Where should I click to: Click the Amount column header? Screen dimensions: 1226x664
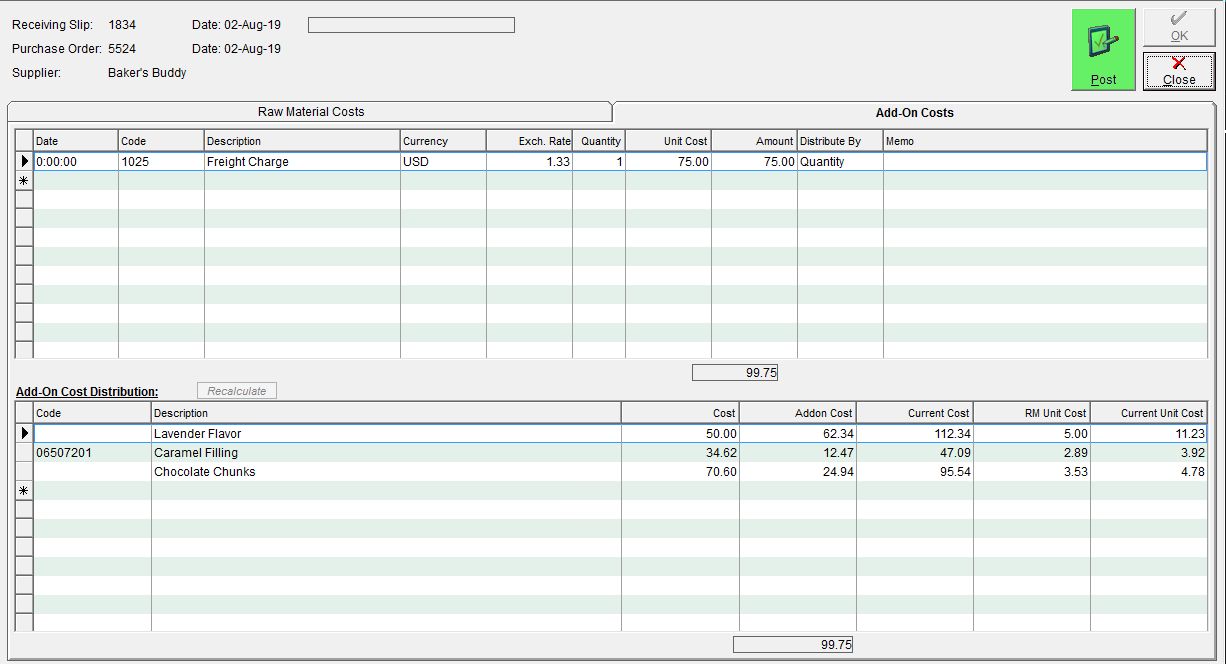coord(754,141)
